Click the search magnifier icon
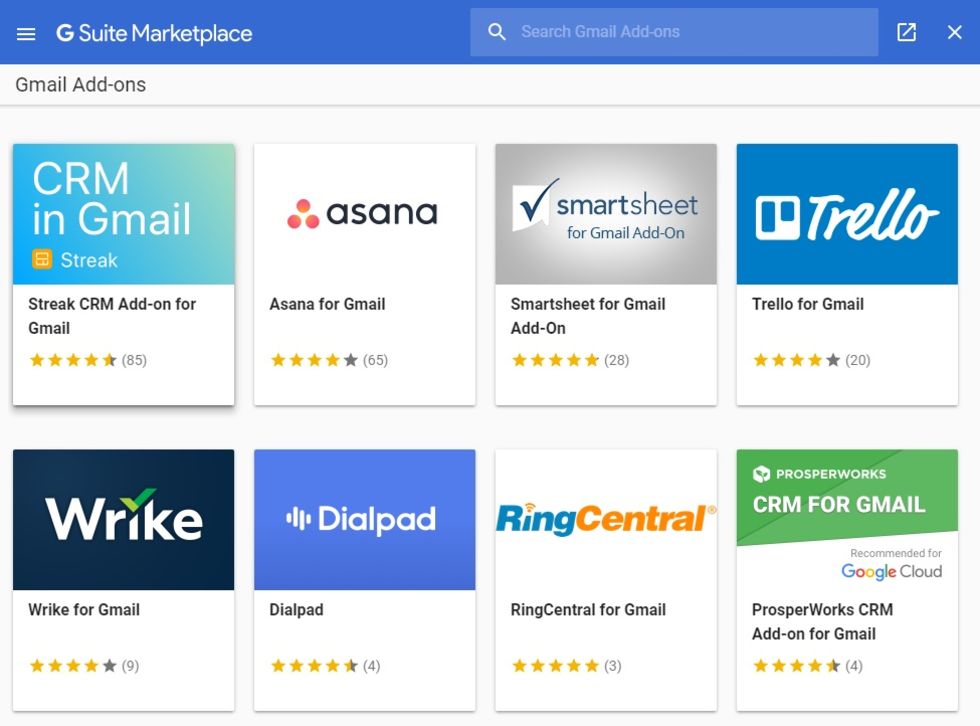980x726 pixels. coord(497,32)
